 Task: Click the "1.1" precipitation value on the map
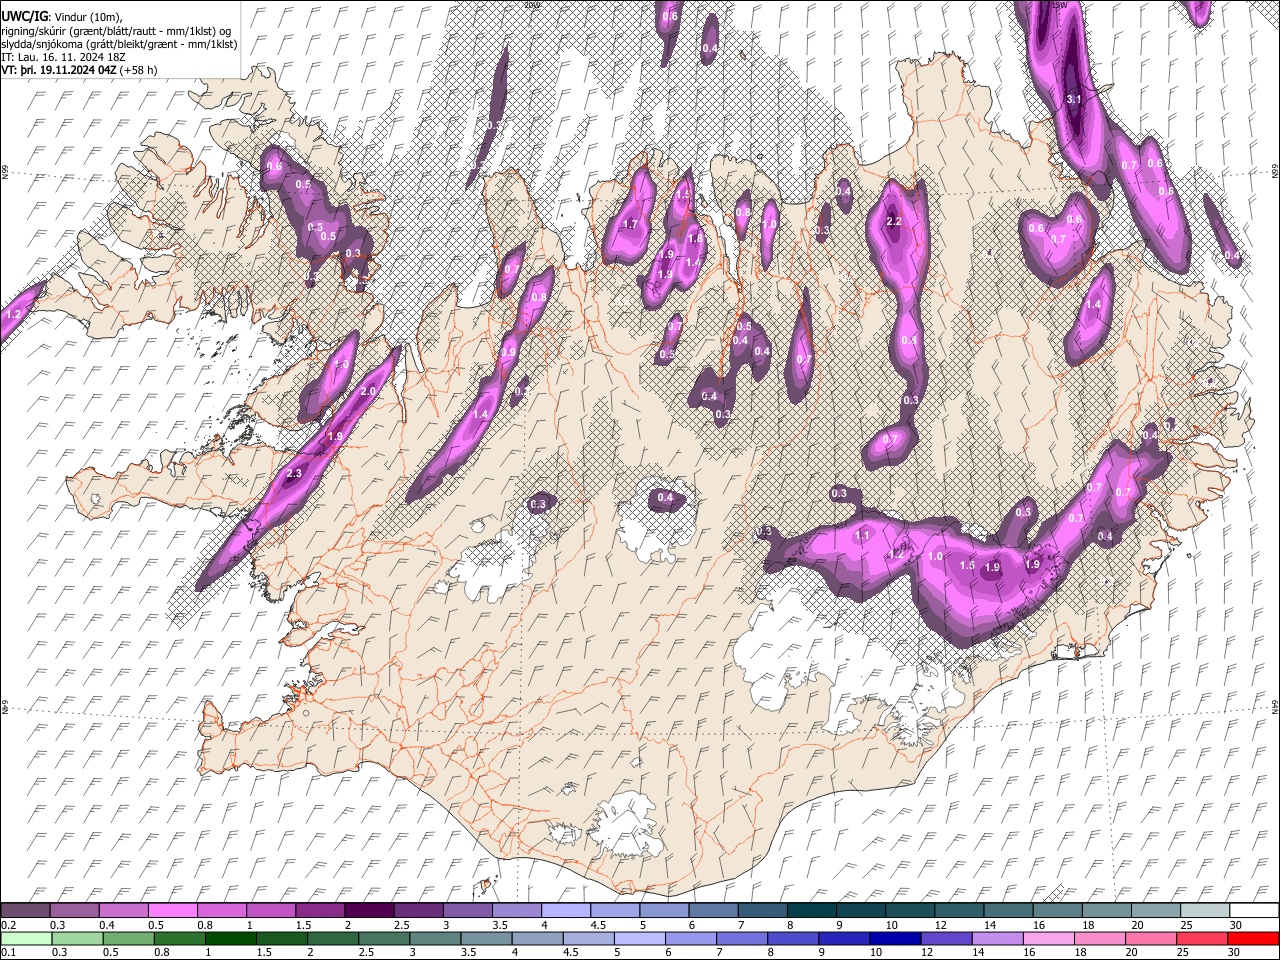pos(863,536)
